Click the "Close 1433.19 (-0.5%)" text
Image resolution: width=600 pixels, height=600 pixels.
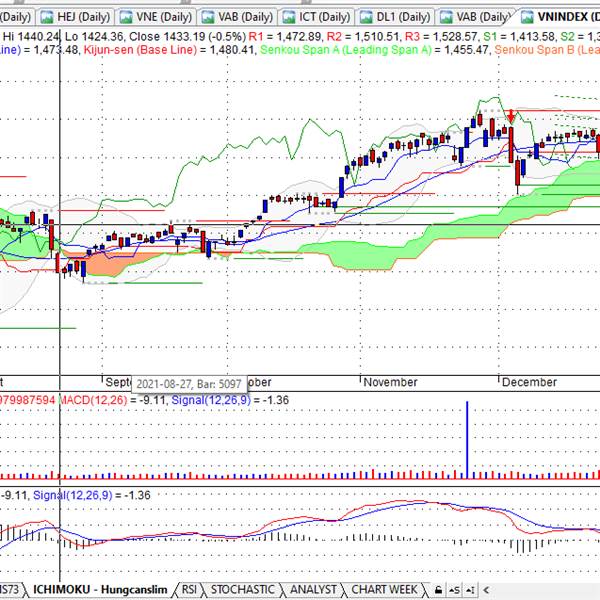point(187,37)
